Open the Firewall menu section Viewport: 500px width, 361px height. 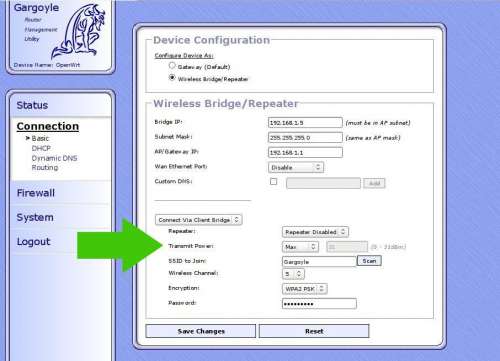[x=36, y=193]
